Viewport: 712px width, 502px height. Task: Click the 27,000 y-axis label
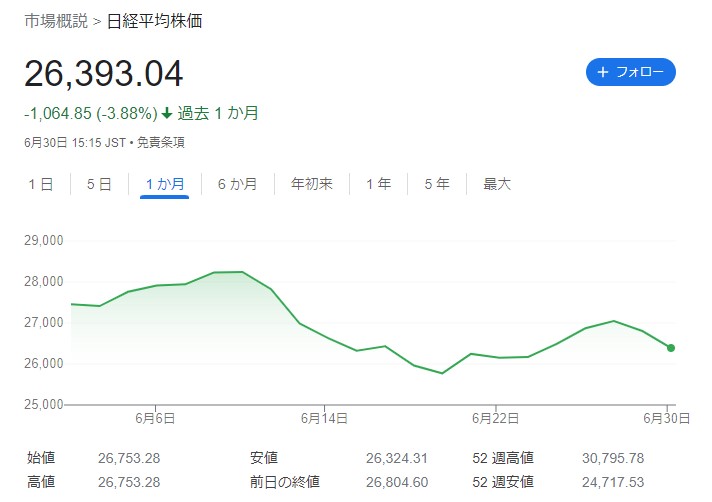point(44,322)
